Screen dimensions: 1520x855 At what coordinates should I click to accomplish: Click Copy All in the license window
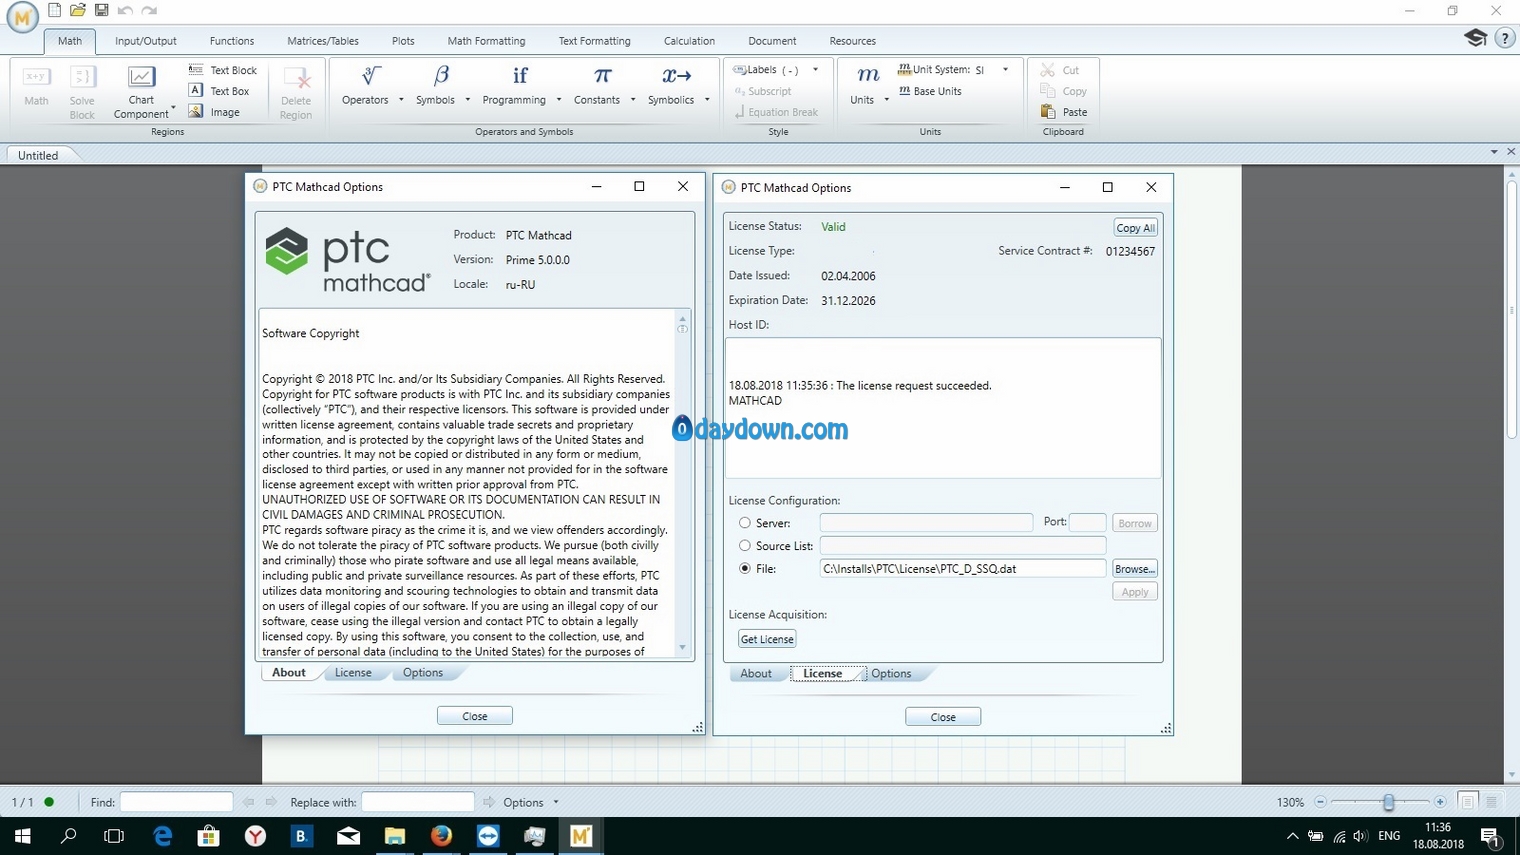[1135, 228]
